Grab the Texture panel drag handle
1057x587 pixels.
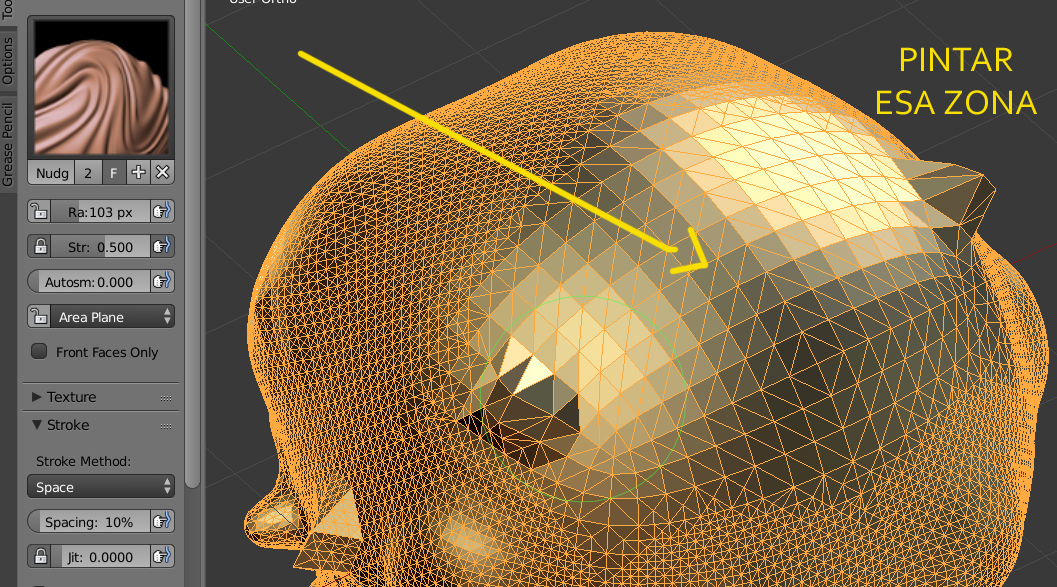(x=166, y=398)
